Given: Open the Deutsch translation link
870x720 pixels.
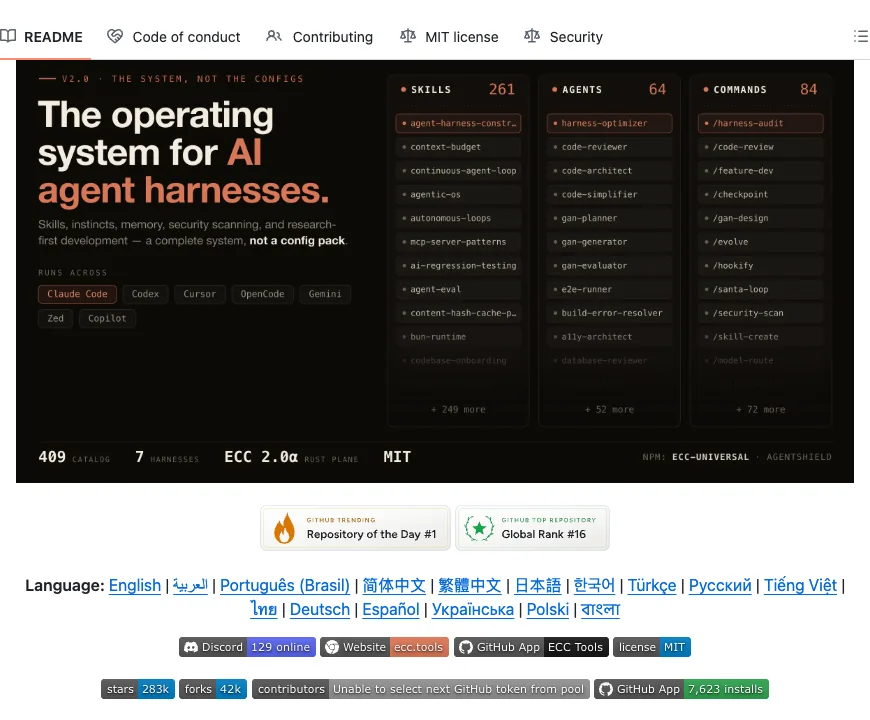Looking at the screenshot, I should coord(320,609).
